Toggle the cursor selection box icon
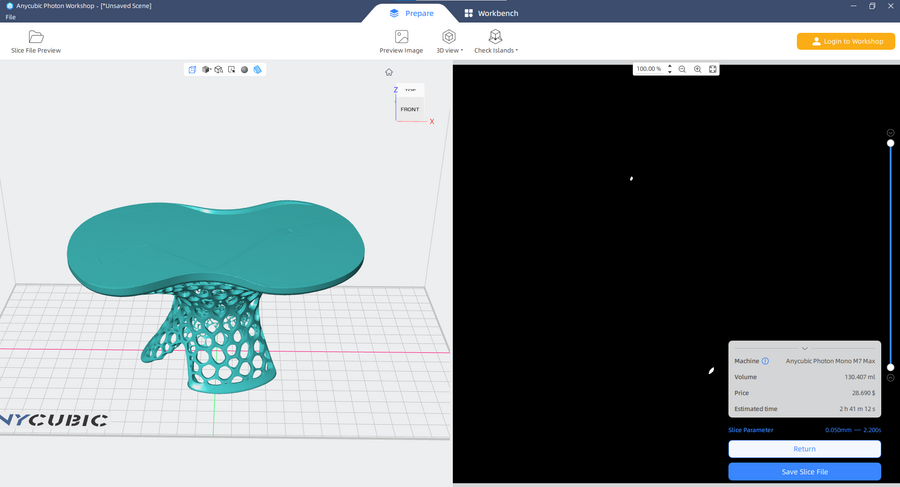900x487 pixels. click(231, 70)
